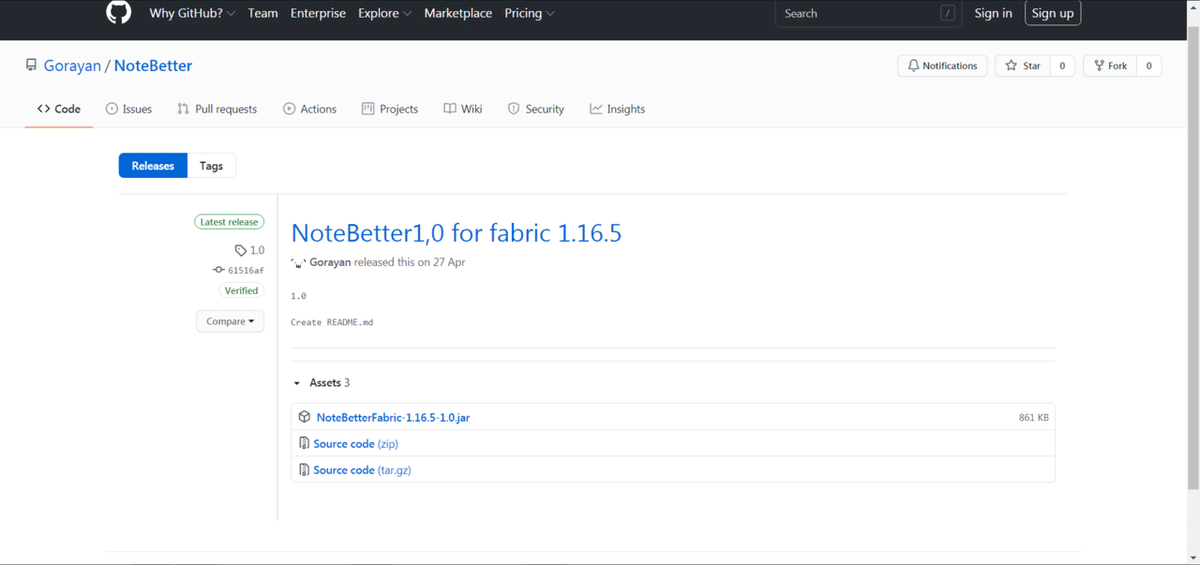Open the Why GitHub? dropdown menu

pos(192,13)
